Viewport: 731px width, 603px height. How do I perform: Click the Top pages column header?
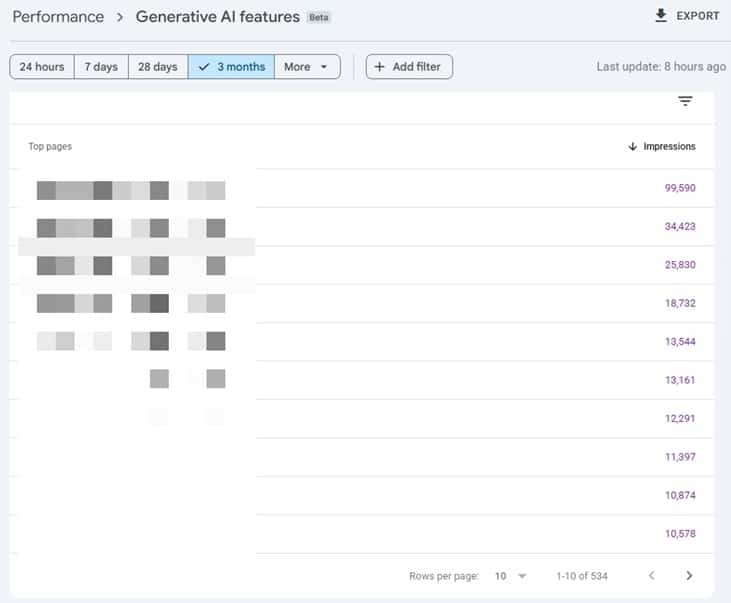coord(50,146)
